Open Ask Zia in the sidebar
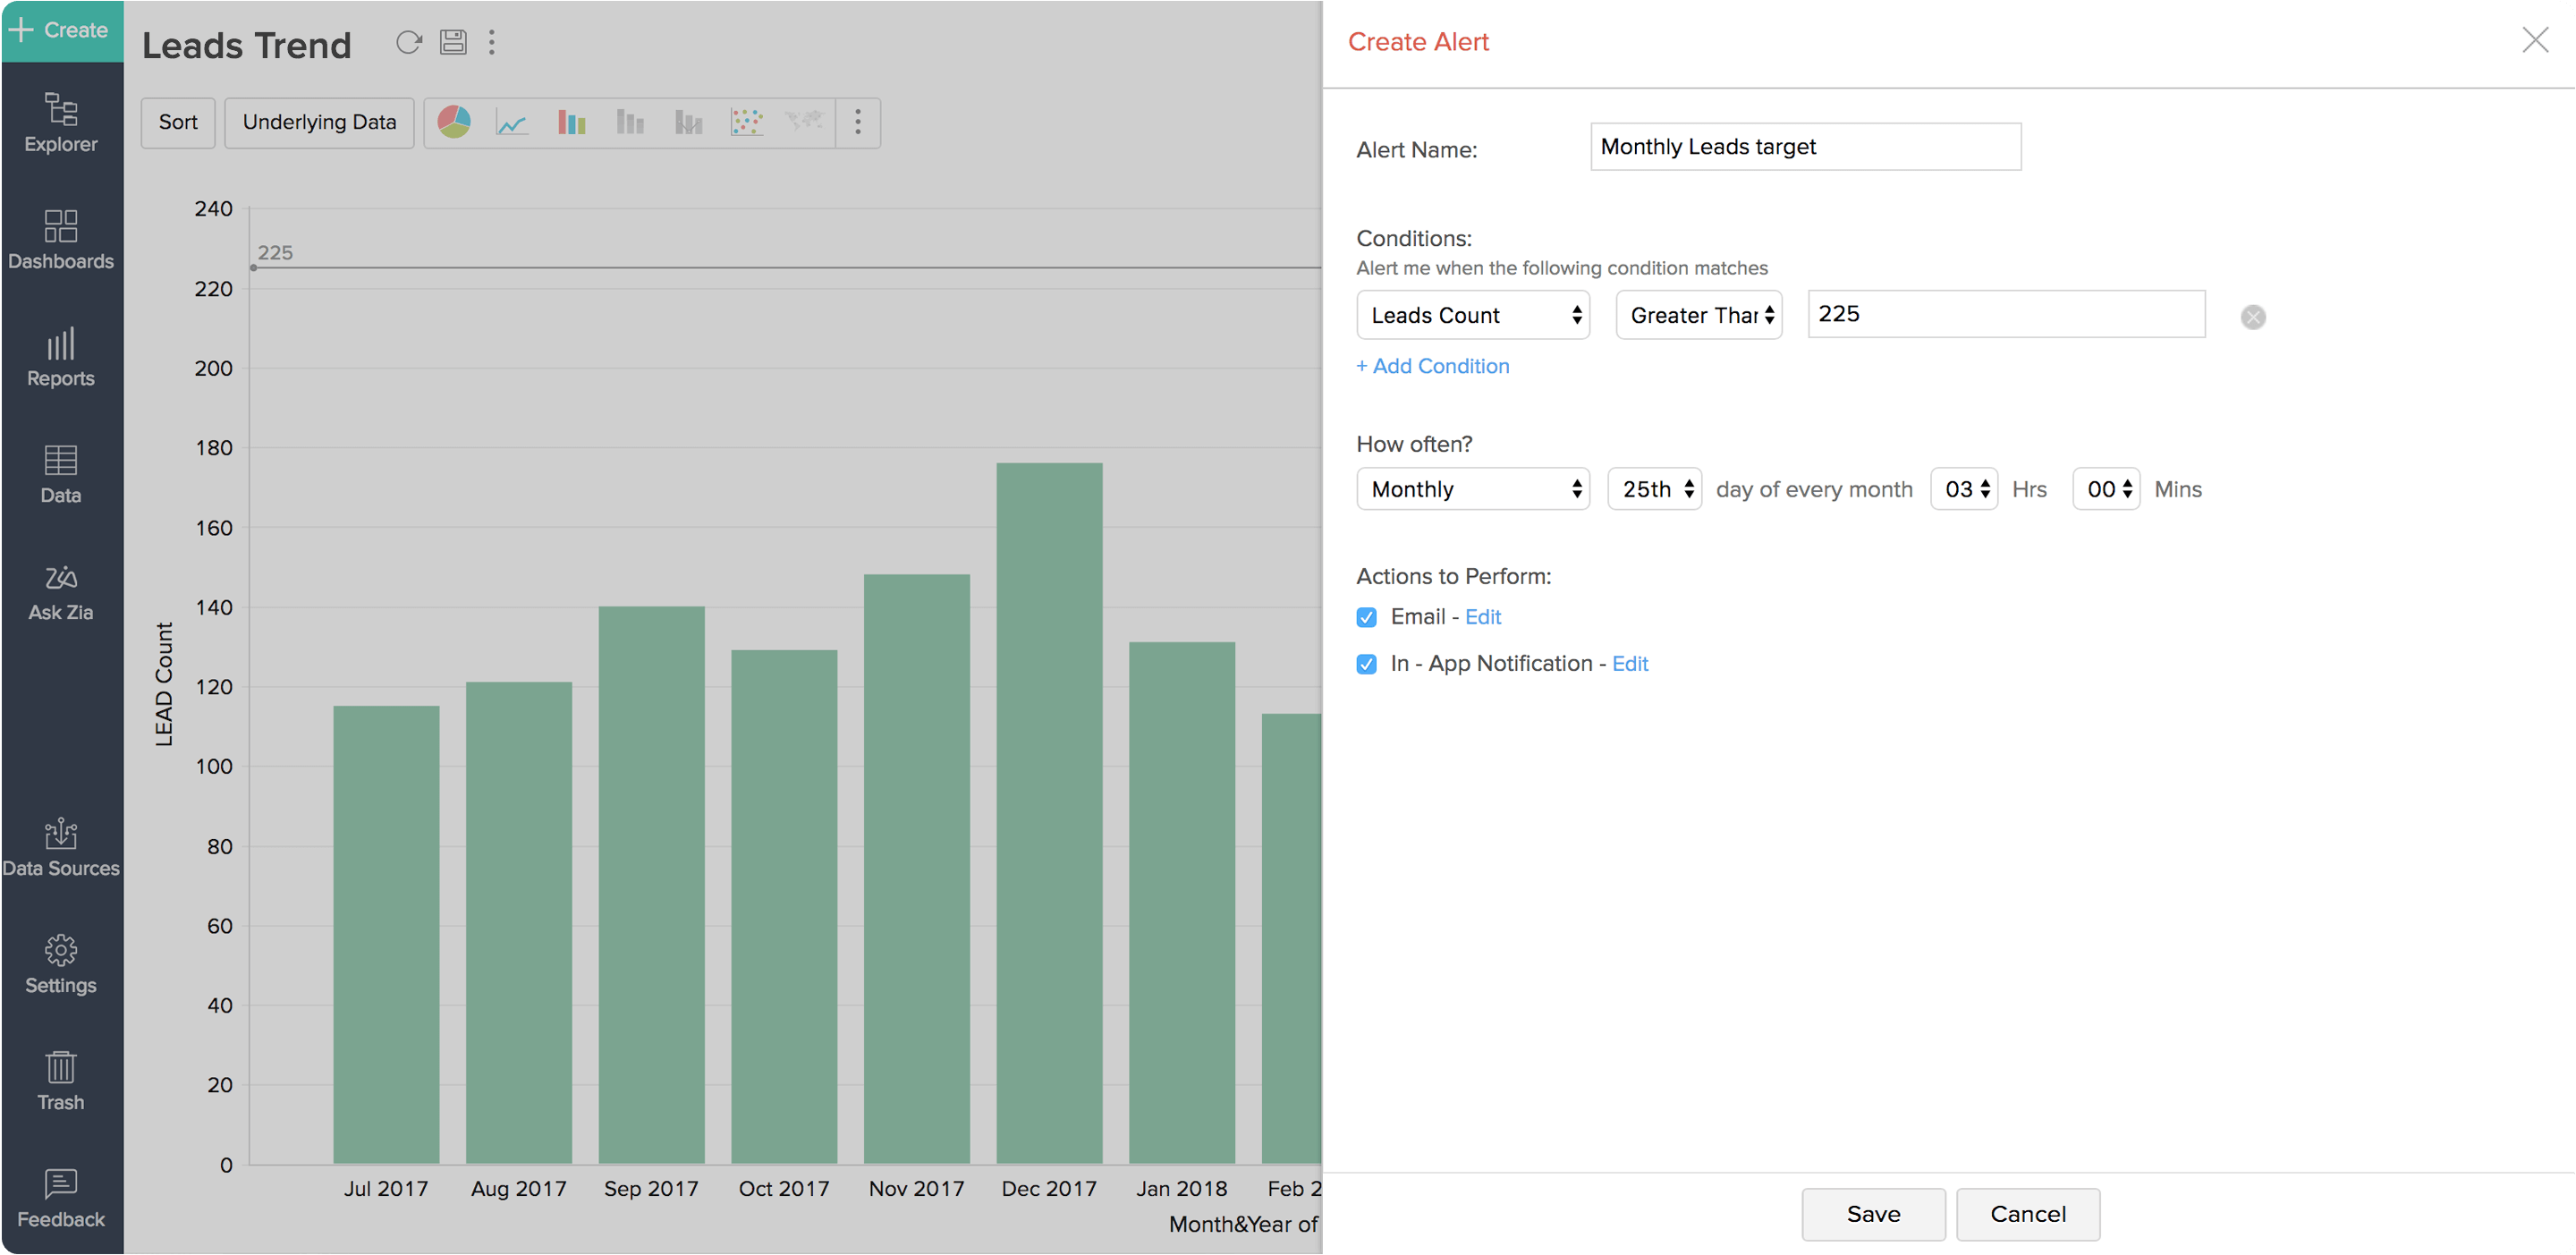This screenshot has height=1255, width=2576. 61,592
